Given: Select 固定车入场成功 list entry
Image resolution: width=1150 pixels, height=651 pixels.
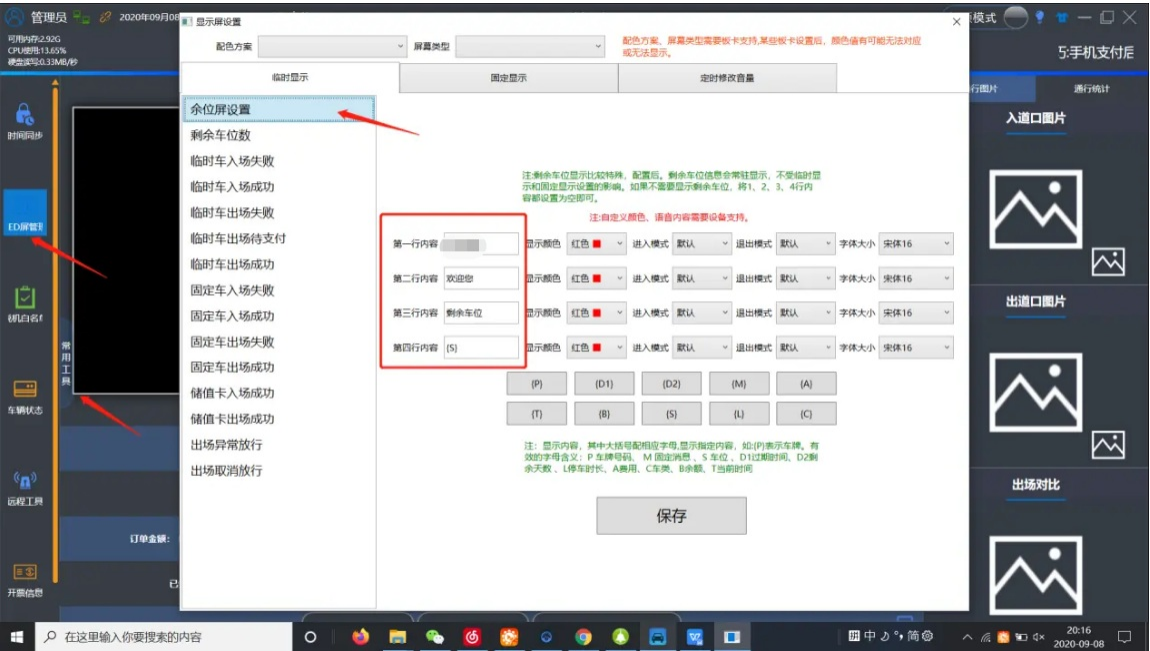Looking at the screenshot, I should 278,316.
